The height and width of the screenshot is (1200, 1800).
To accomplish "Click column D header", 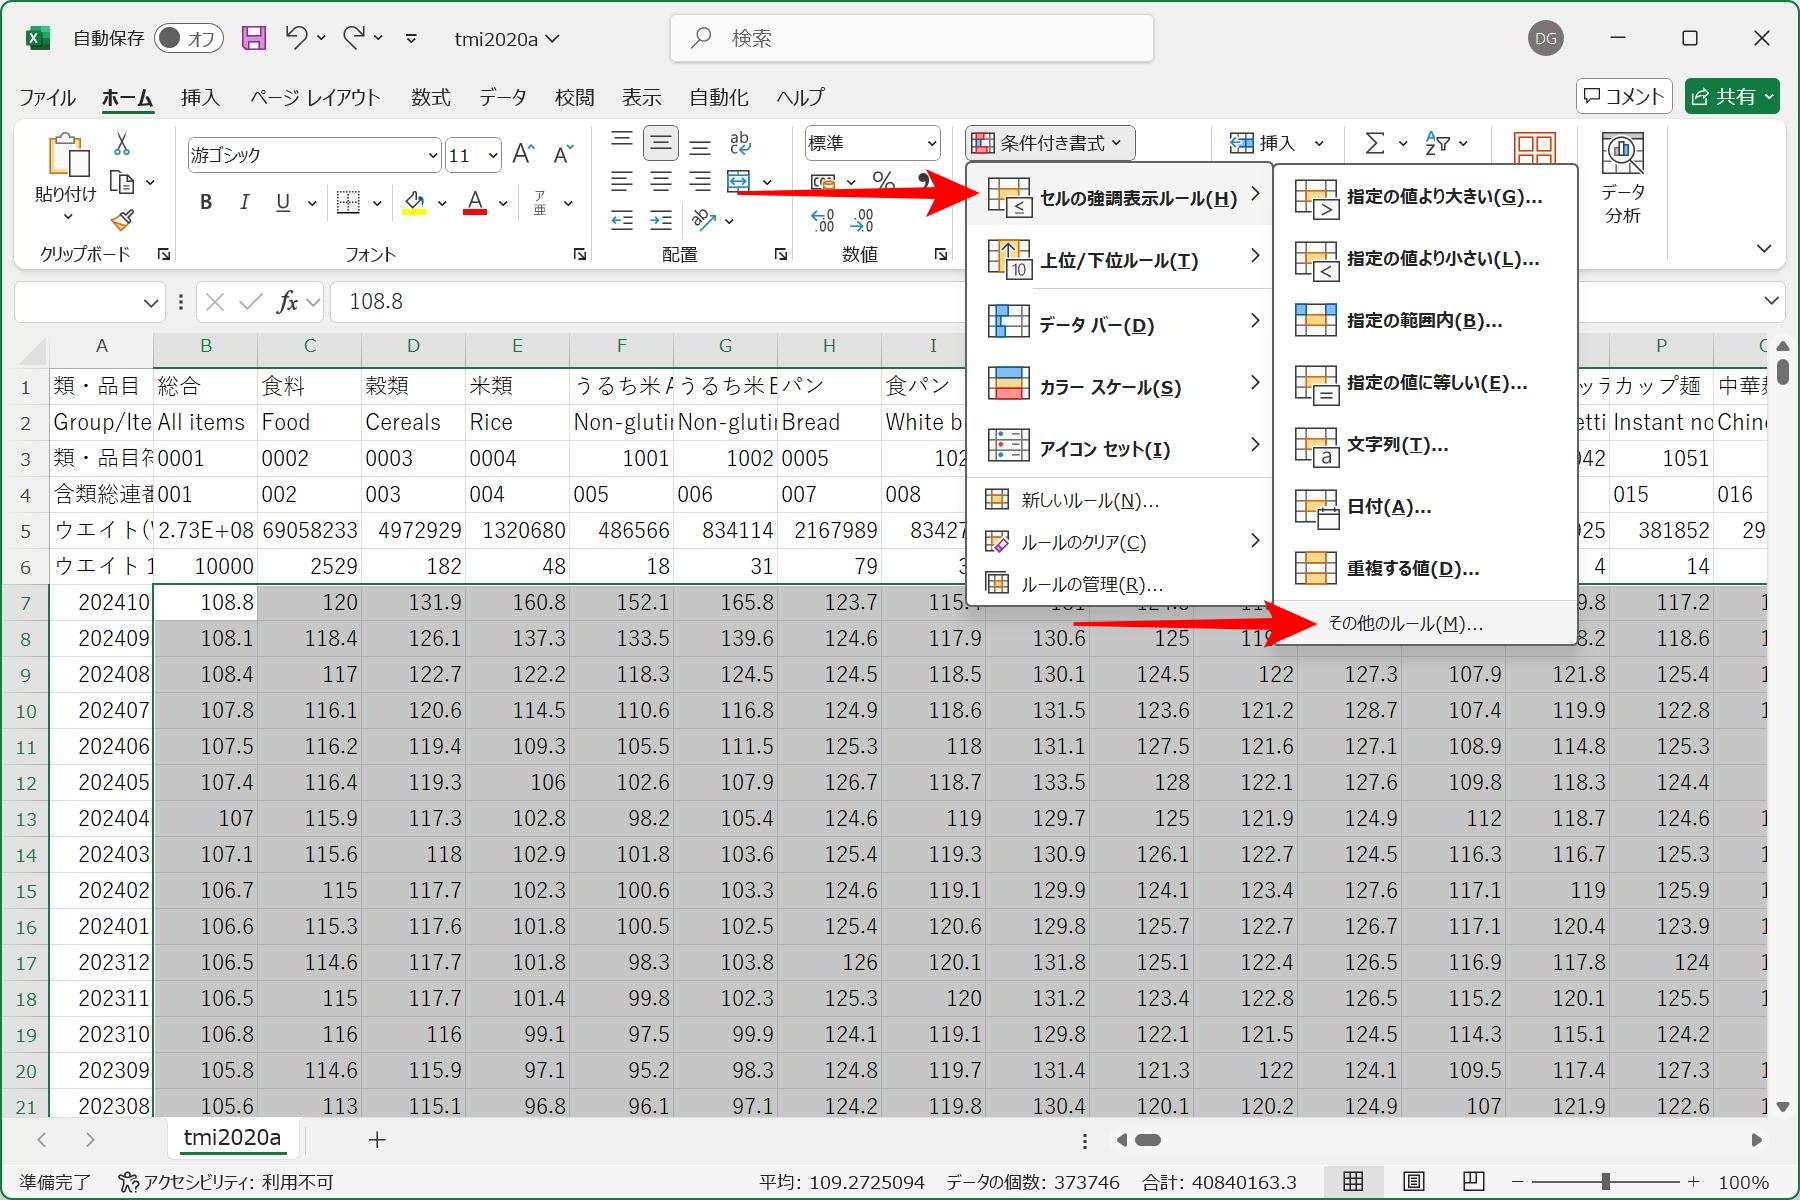I will coord(413,346).
